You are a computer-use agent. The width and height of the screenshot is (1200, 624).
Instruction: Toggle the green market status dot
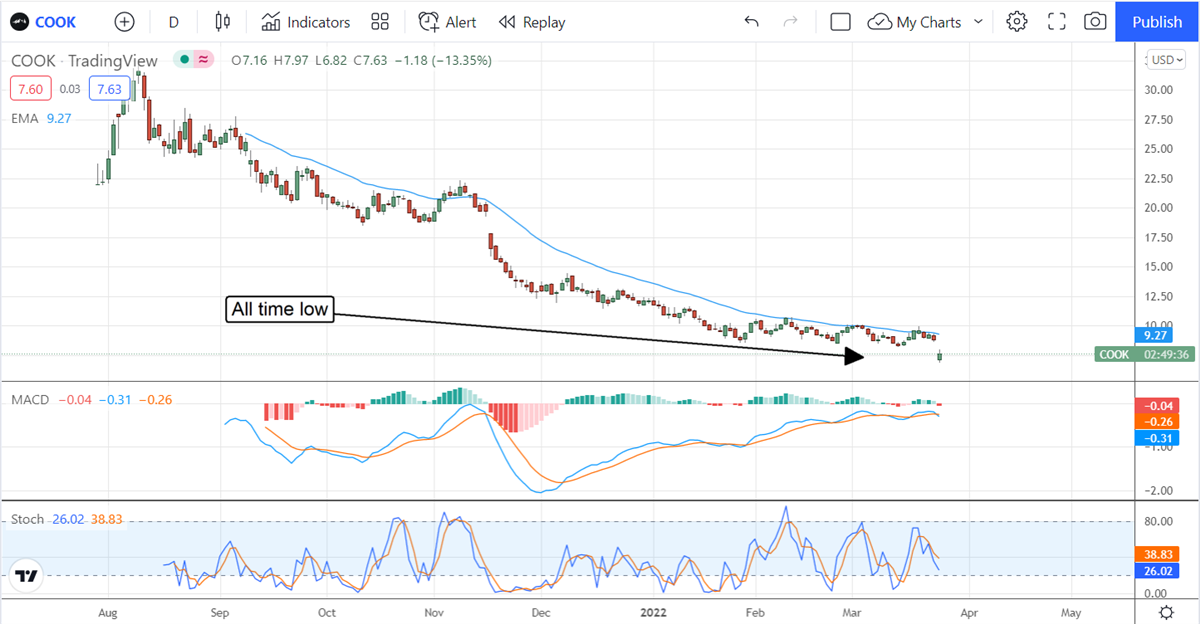pos(185,60)
